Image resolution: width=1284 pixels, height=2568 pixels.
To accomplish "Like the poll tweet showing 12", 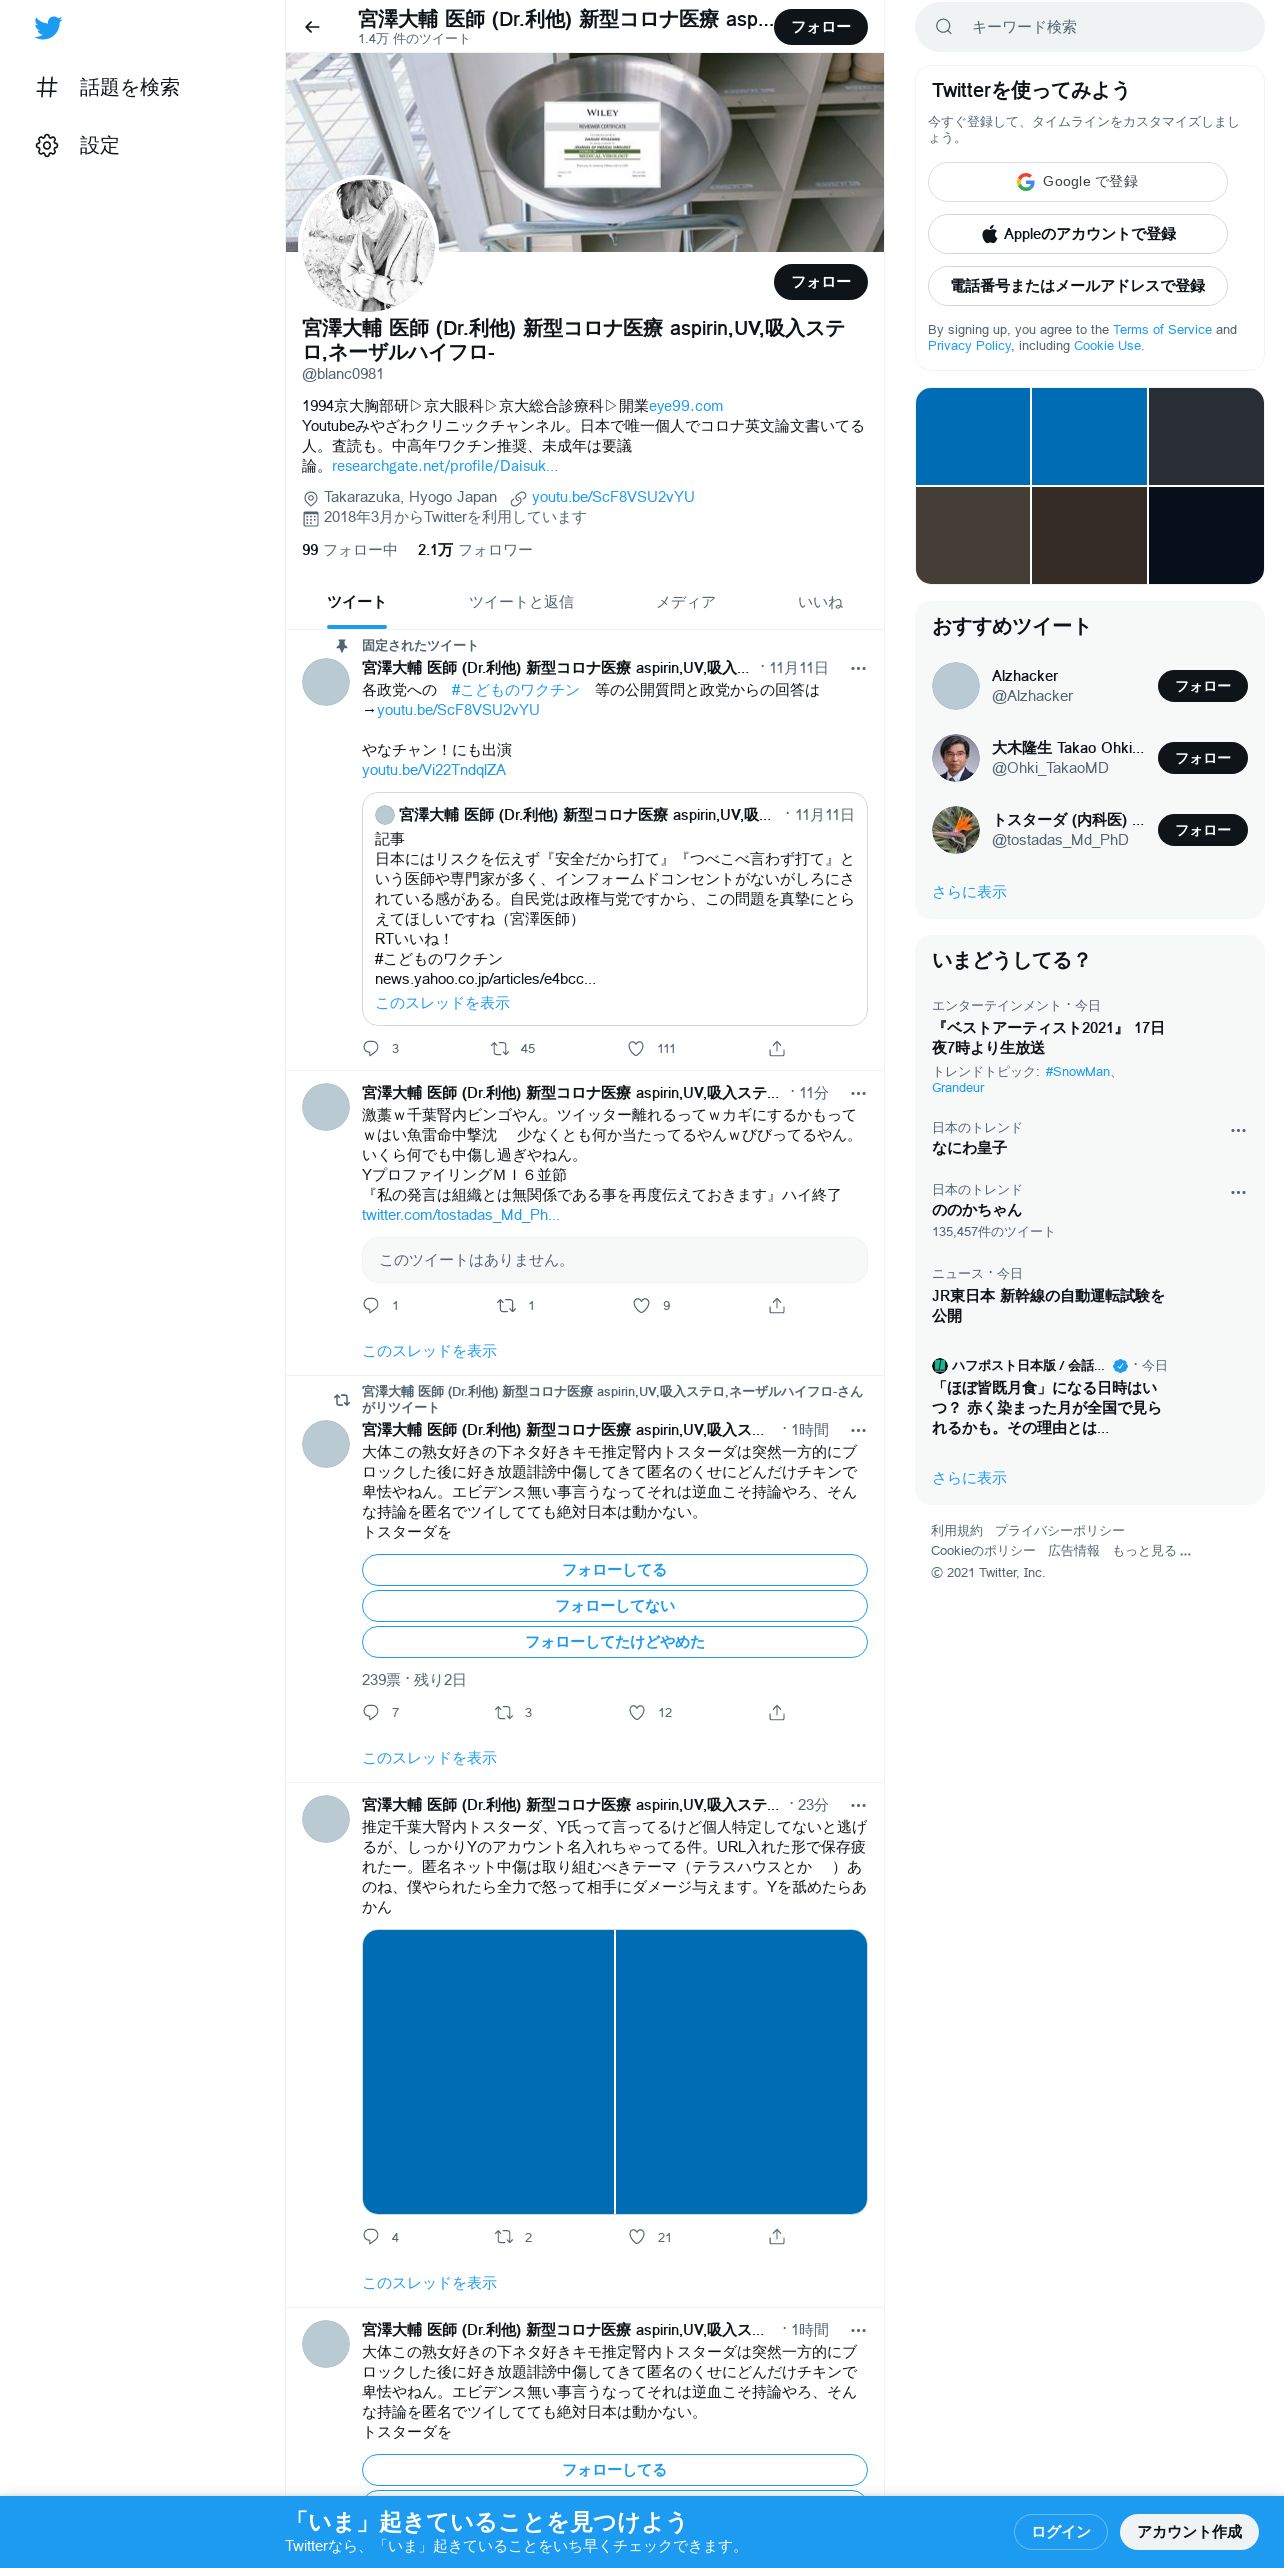I will (637, 1712).
